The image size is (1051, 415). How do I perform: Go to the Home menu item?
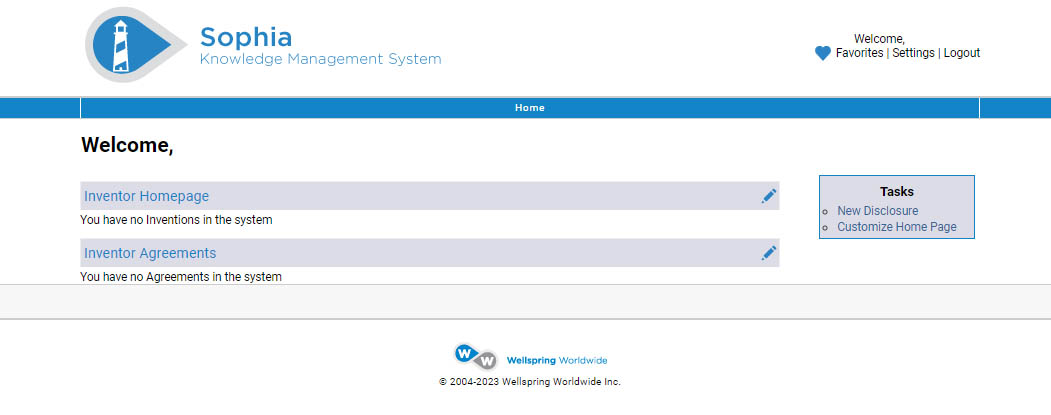coord(529,108)
